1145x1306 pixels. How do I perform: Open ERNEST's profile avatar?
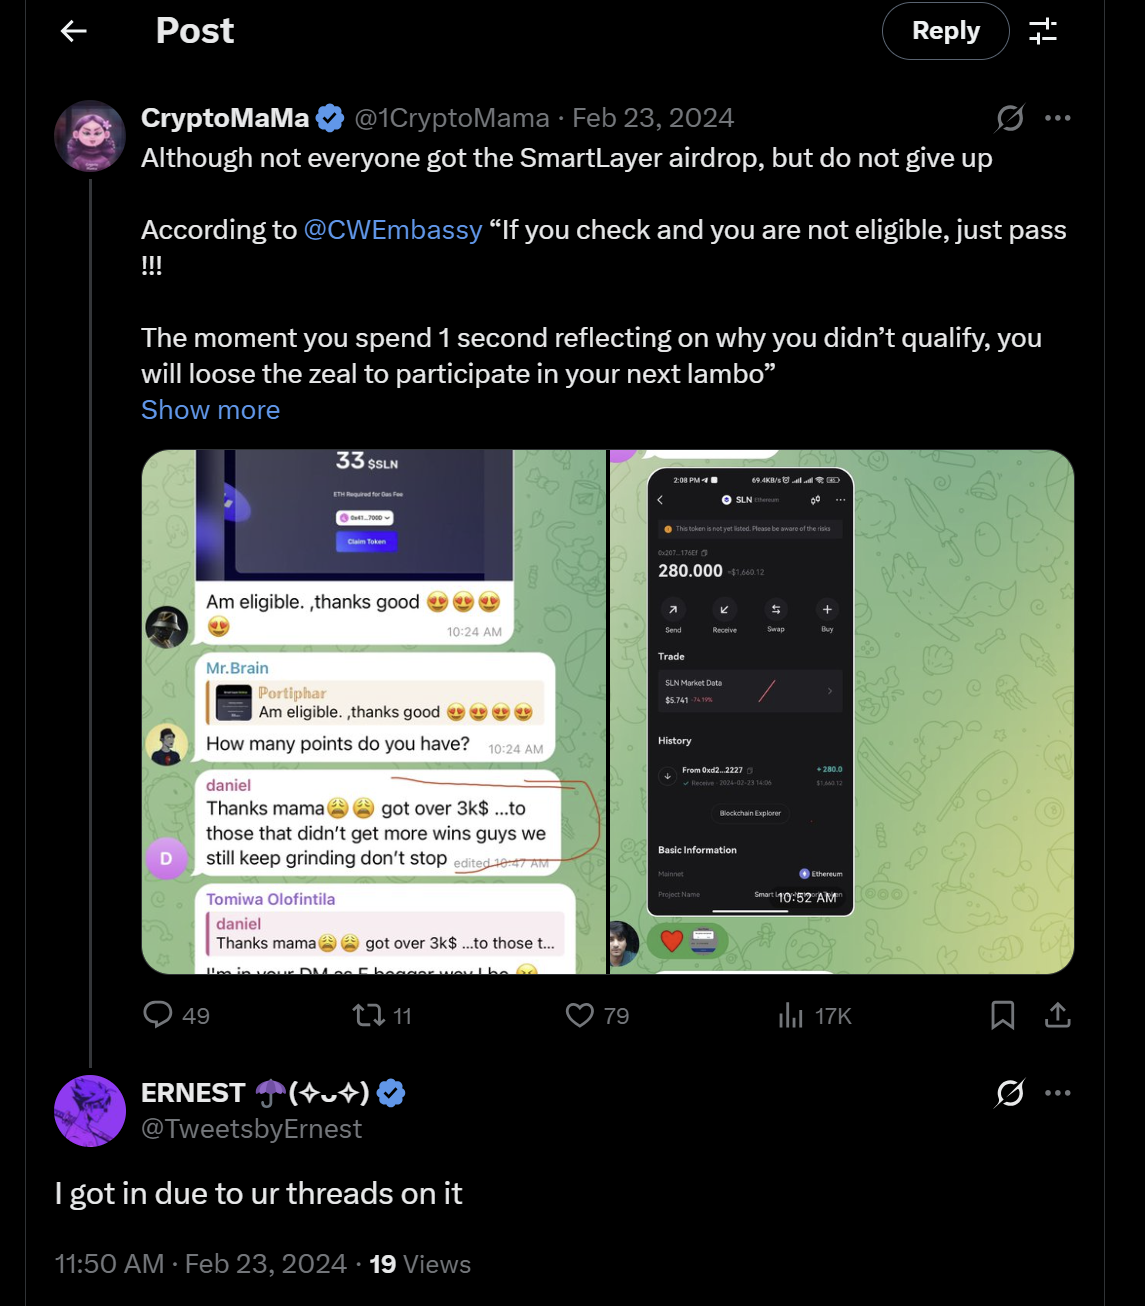click(x=90, y=1110)
